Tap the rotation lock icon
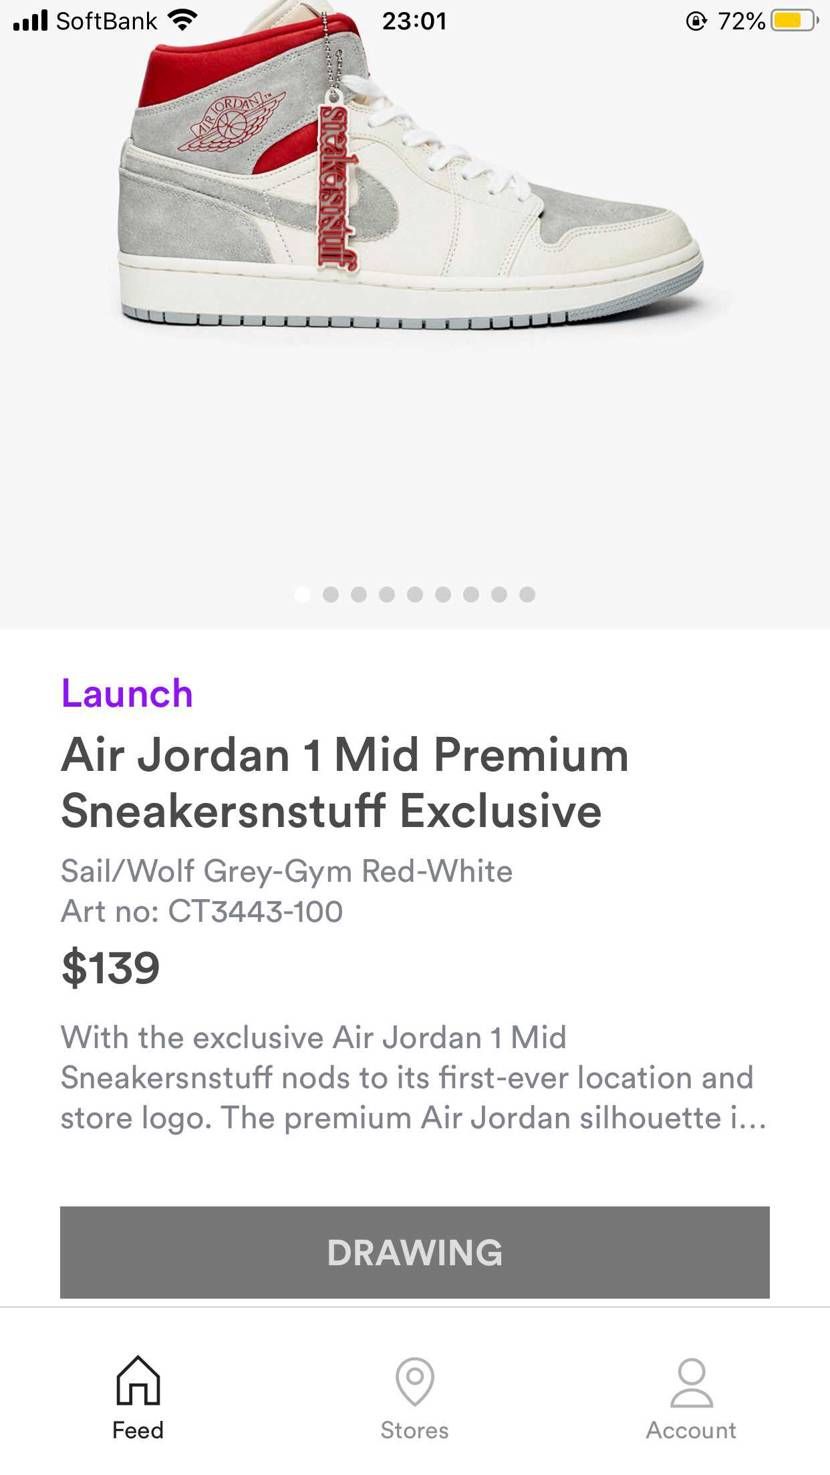Image resolution: width=830 pixels, height=1475 pixels. [x=696, y=21]
